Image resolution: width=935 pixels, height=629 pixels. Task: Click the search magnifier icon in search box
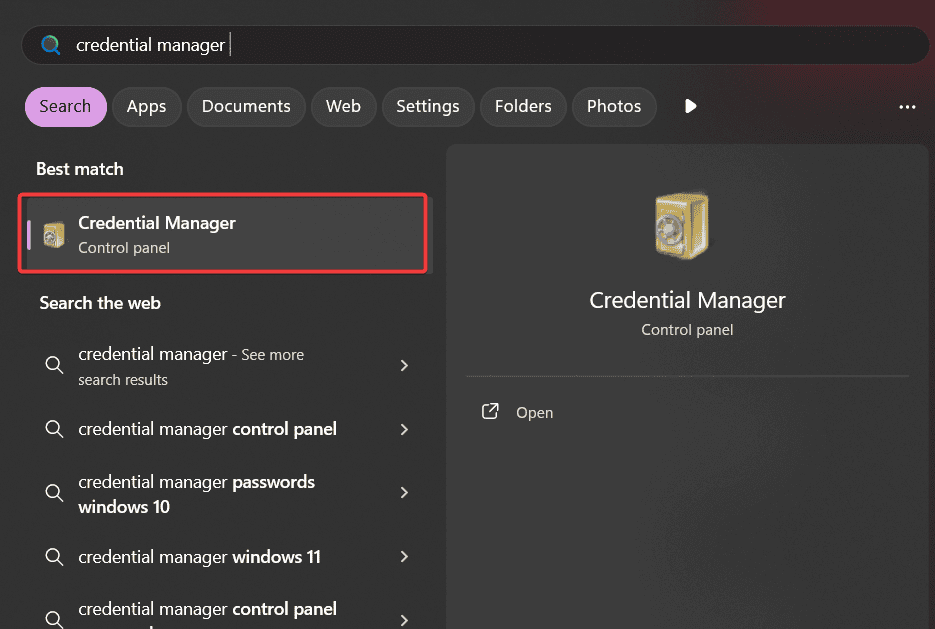(x=51, y=45)
